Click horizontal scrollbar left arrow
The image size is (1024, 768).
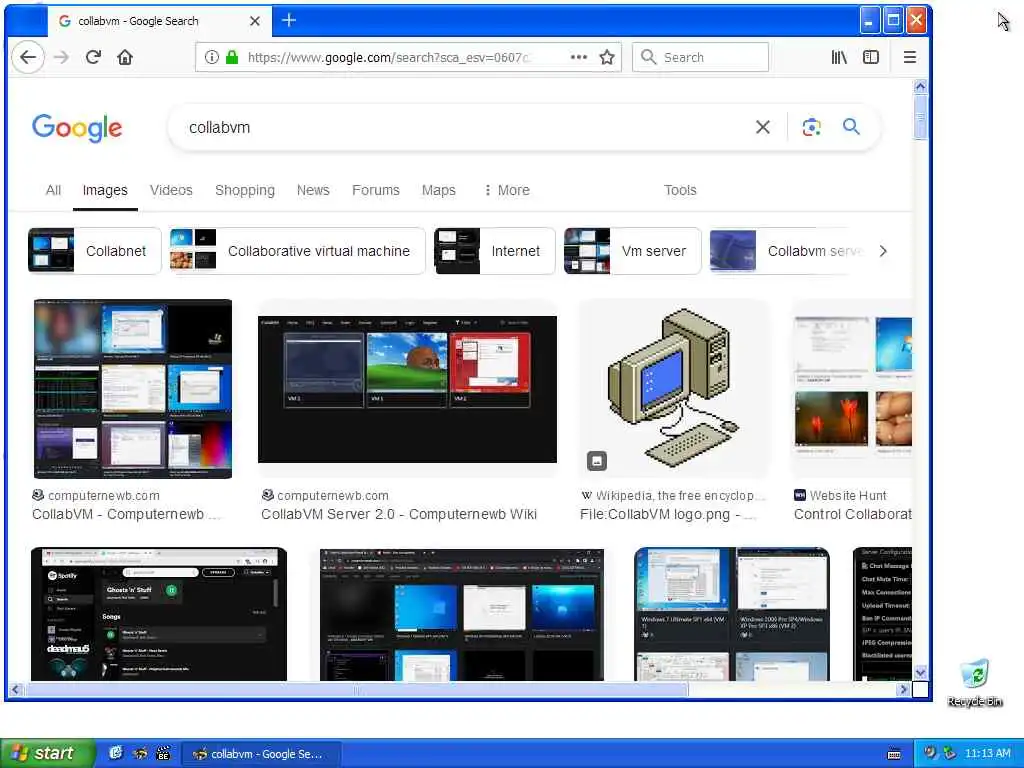click(15, 689)
